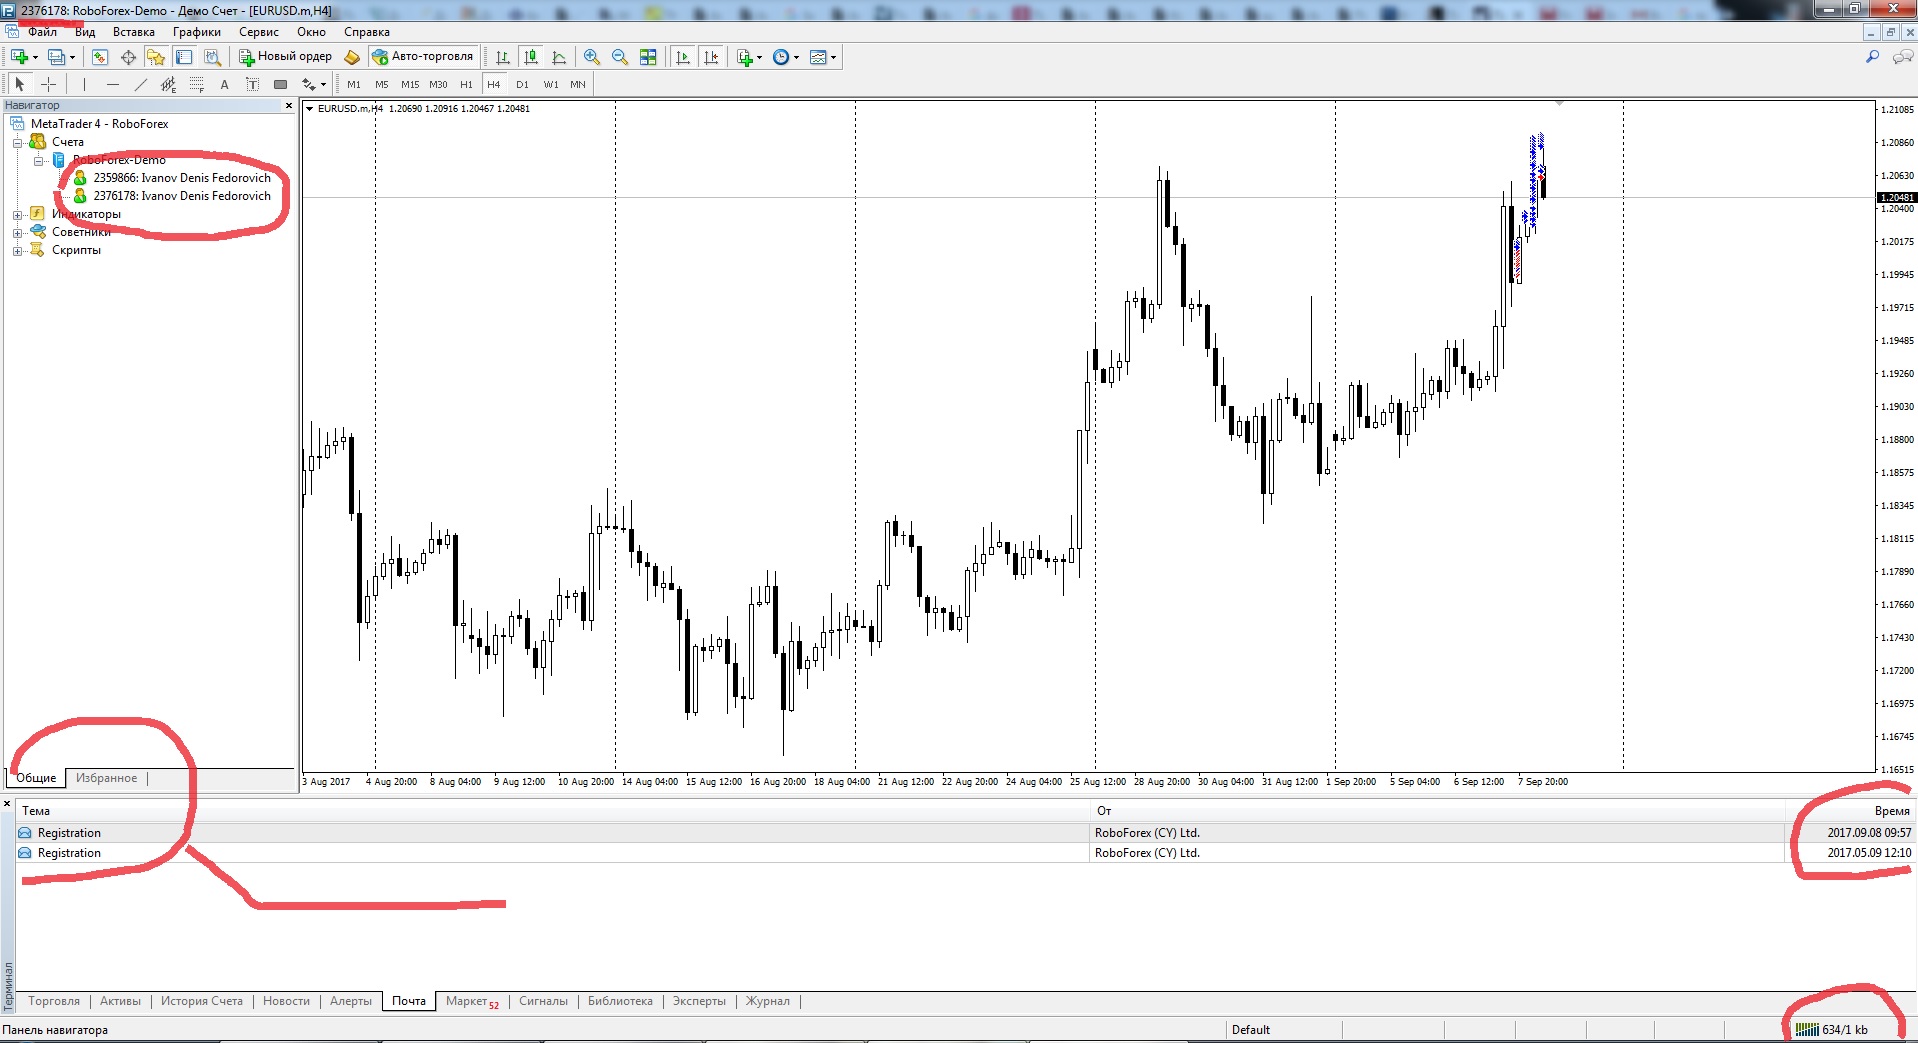The image size is (1918, 1043).
Task: Expand the Скрипты tree node
Action: click(x=17, y=250)
